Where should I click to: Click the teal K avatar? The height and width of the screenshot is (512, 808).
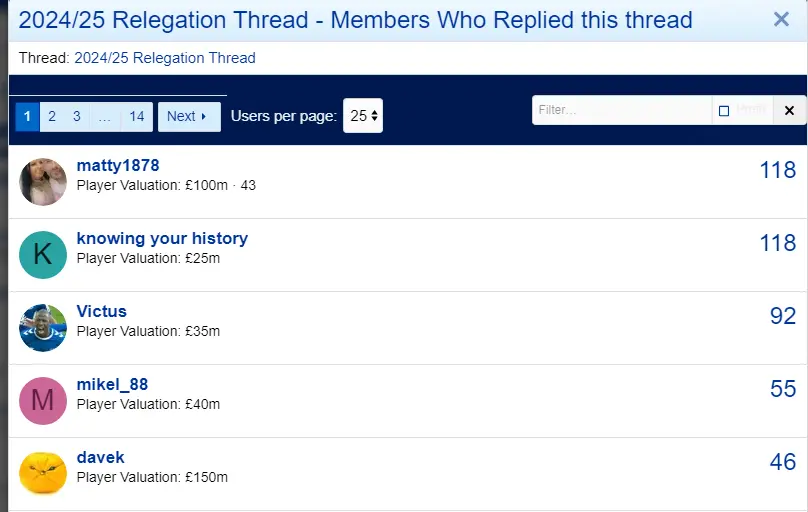pyautogui.click(x=43, y=255)
